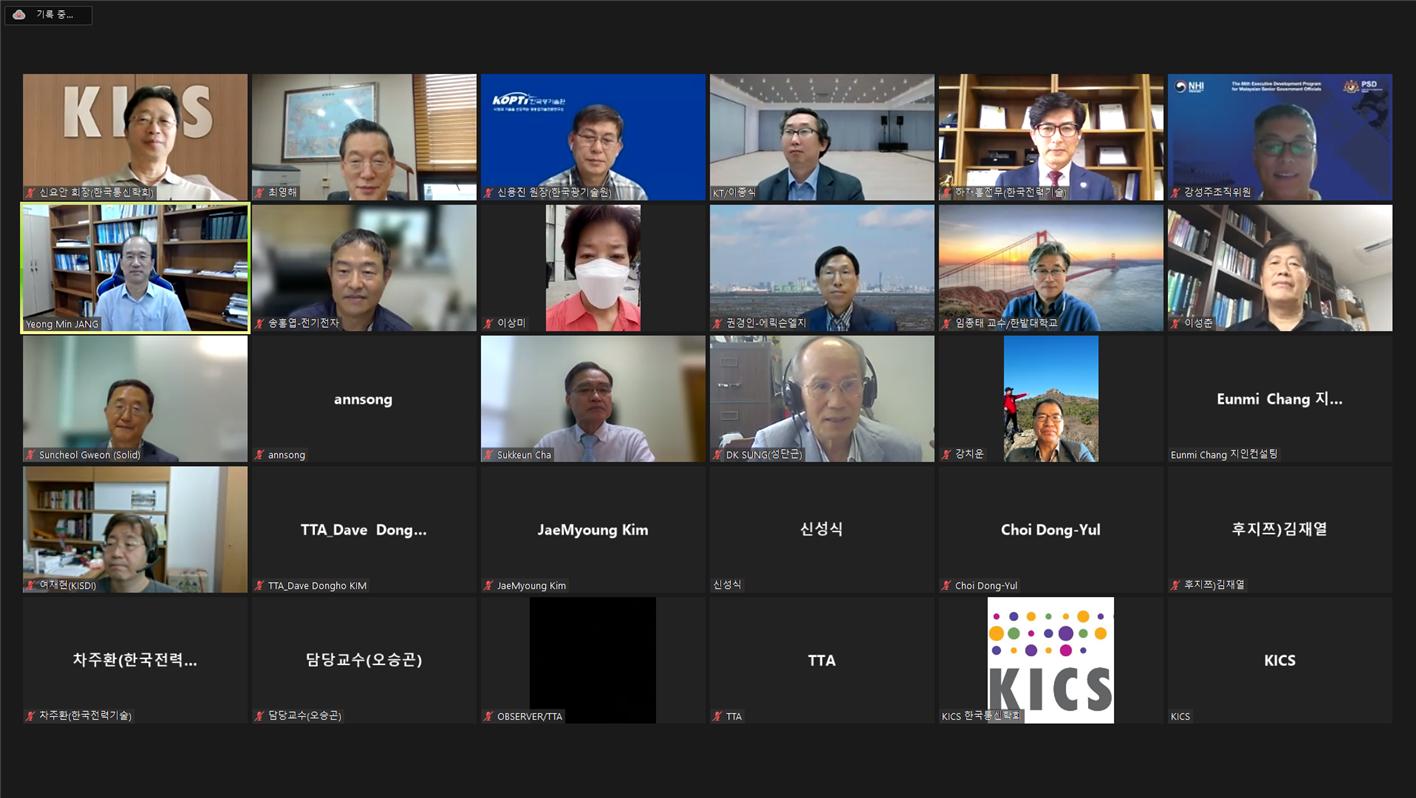The image size is (1416, 798).
Task: Click the 'KICS 한국통신학회' name label
Action: [x=981, y=716]
